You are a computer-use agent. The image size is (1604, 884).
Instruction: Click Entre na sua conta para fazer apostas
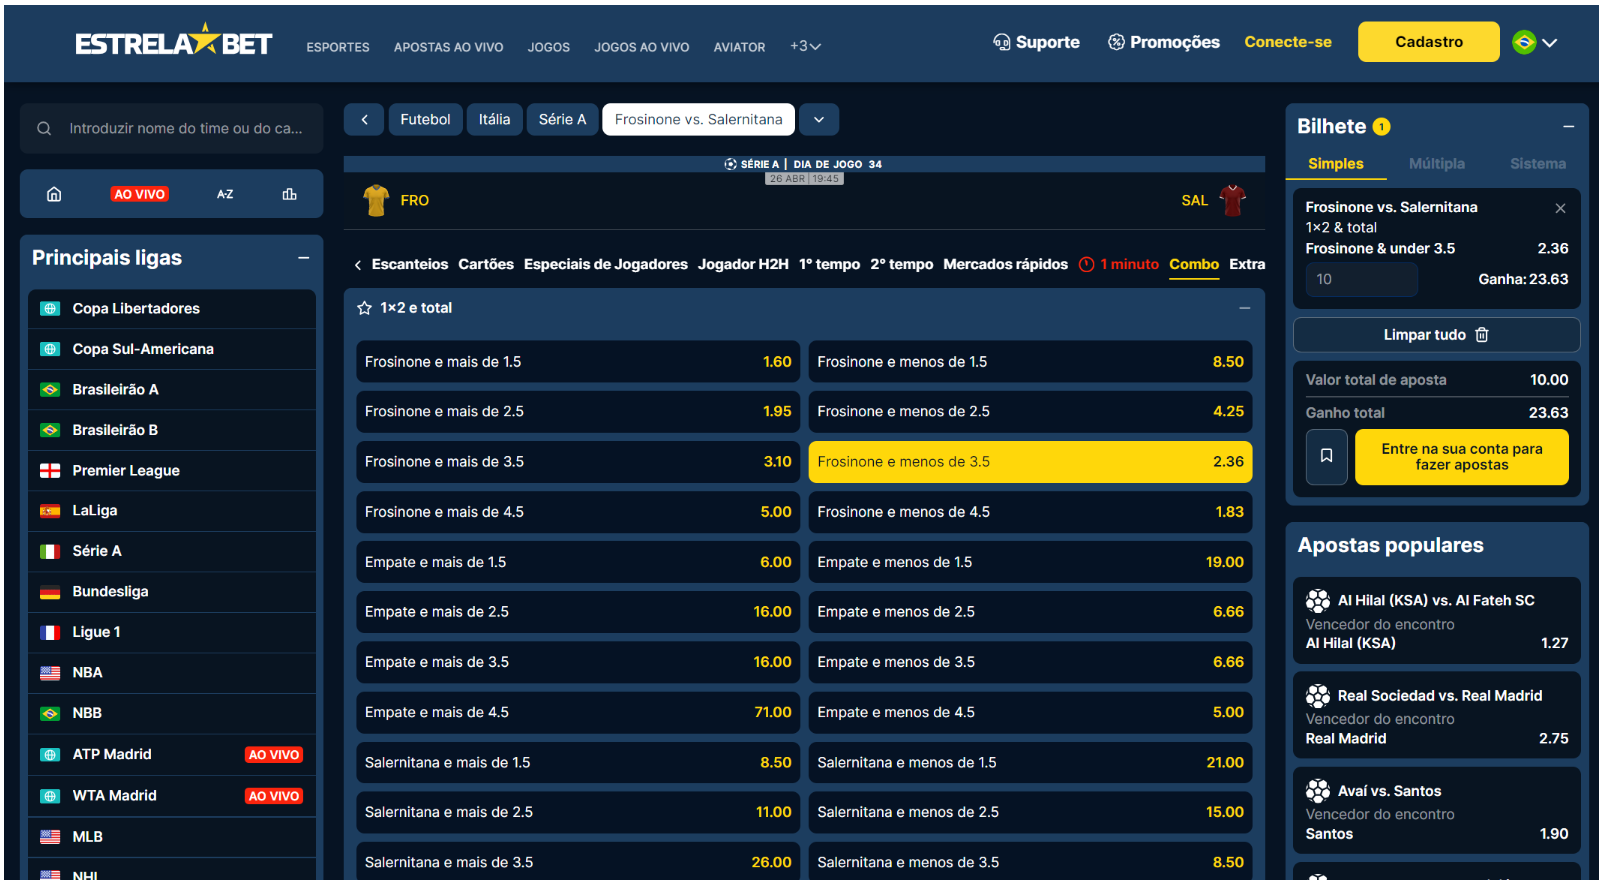[1462, 457]
